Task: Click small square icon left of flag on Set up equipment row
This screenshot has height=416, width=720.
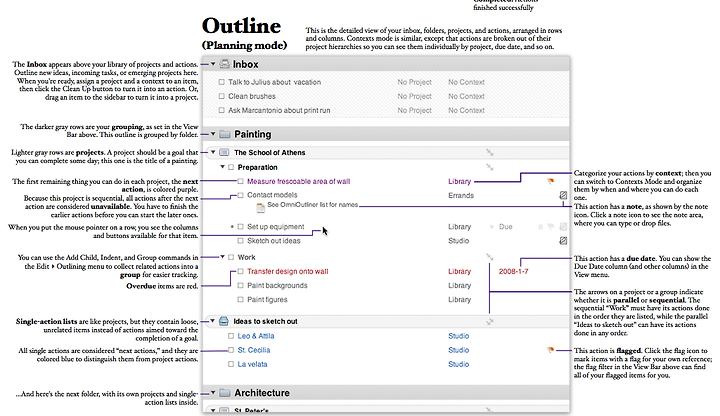Action: tap(540, 226)
